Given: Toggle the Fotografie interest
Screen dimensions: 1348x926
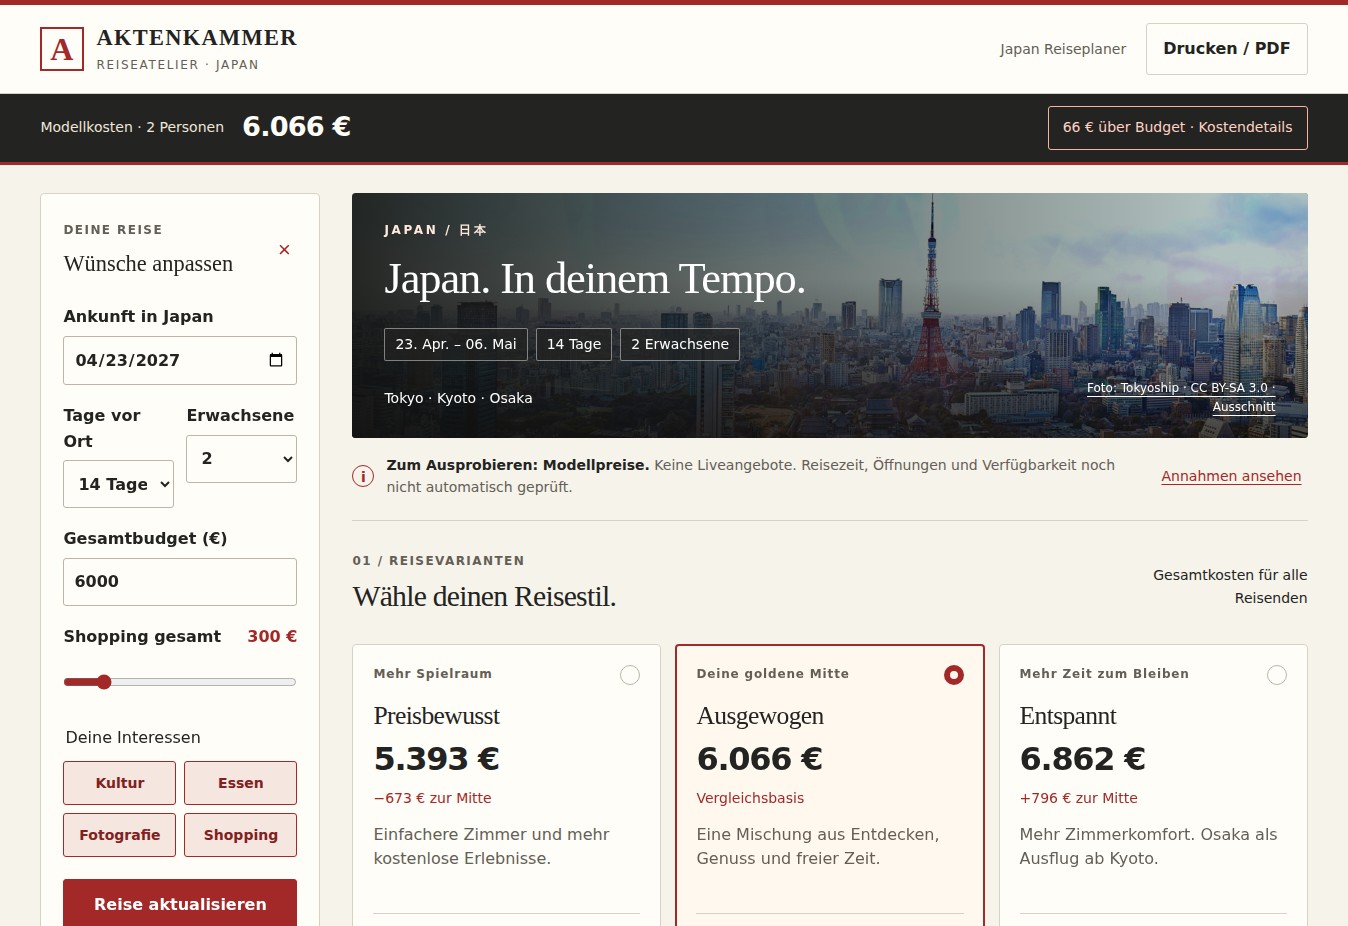Looking at the screenshot, I should click(x=120, y=835).
